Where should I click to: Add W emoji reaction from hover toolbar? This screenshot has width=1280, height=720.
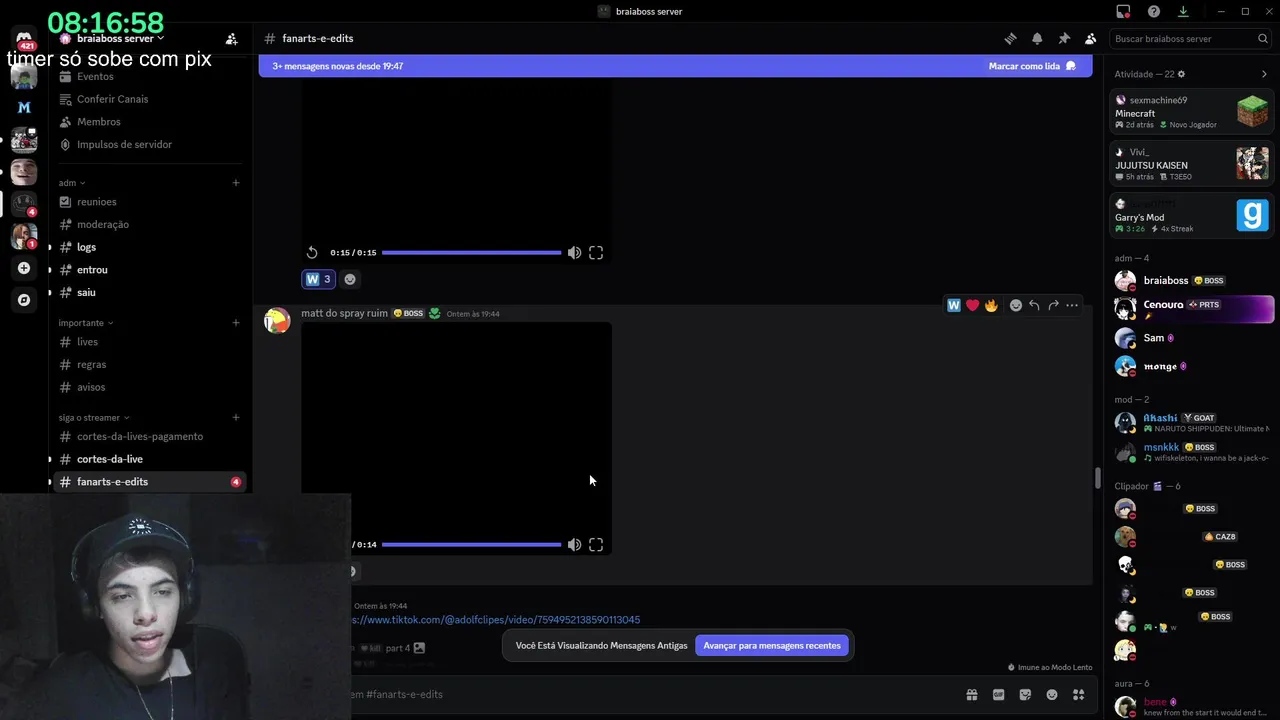[954, 305]
